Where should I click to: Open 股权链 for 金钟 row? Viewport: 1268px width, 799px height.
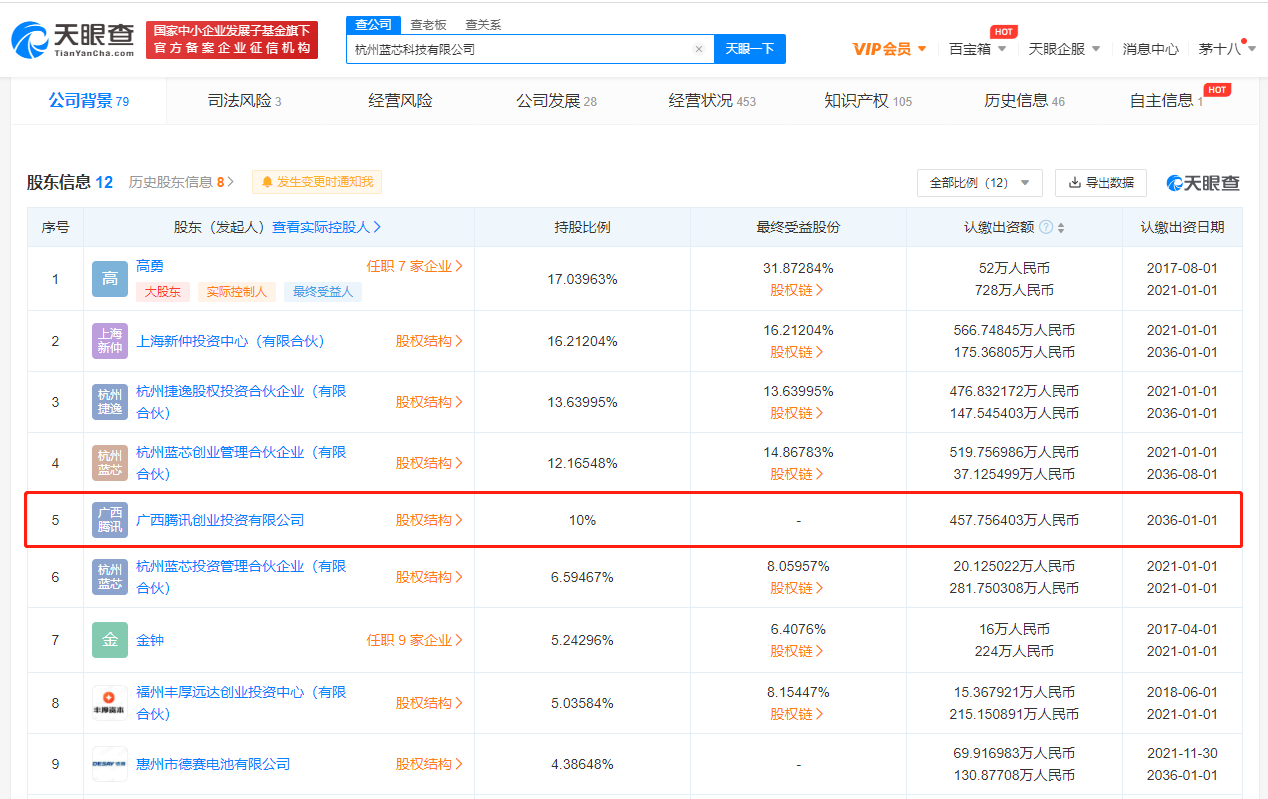tap(797, 651)
